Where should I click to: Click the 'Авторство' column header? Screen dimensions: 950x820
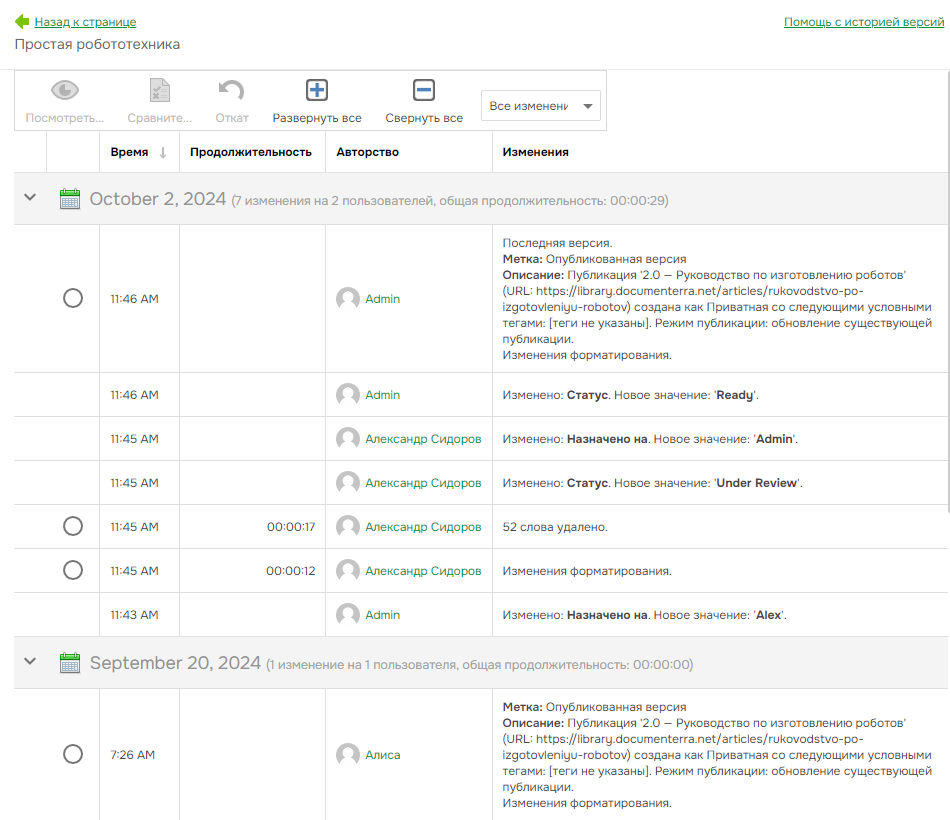(x=367, y=152)
